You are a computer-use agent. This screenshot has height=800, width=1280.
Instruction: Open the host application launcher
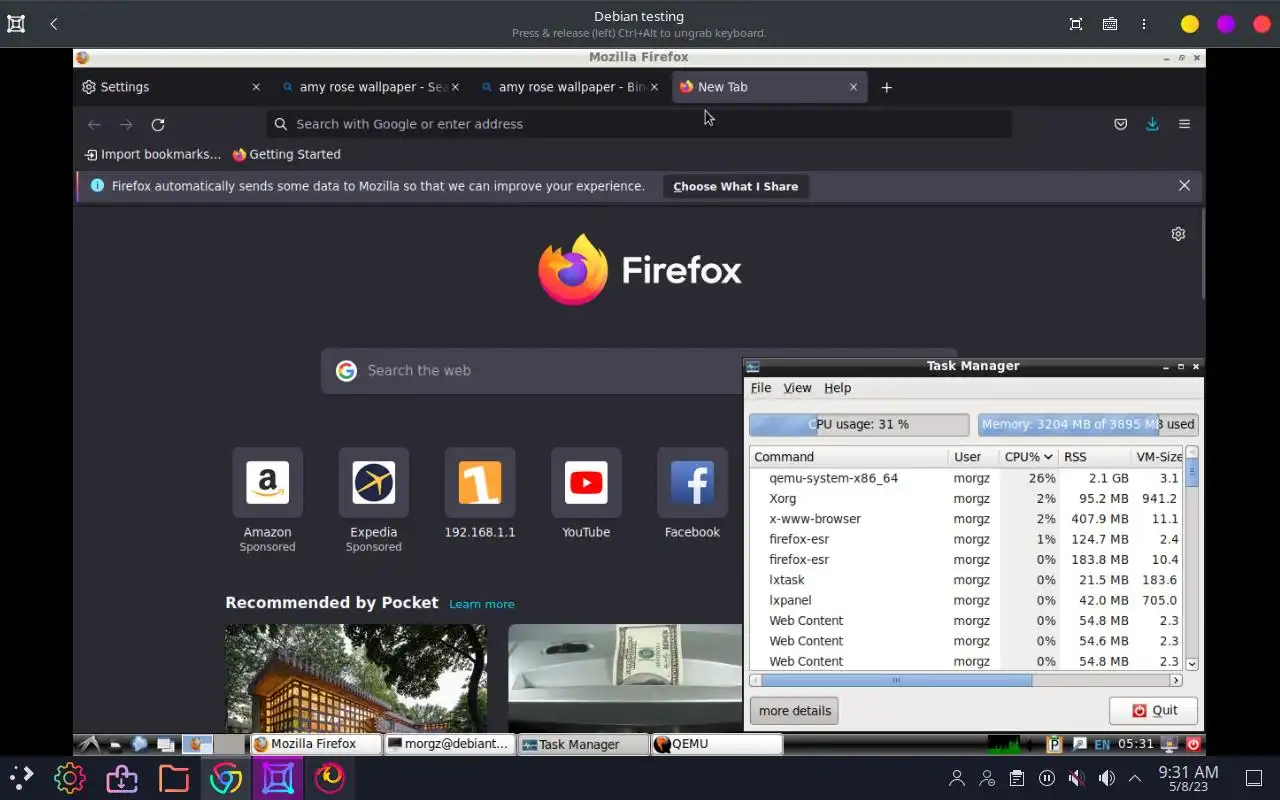tap(21, 778)
